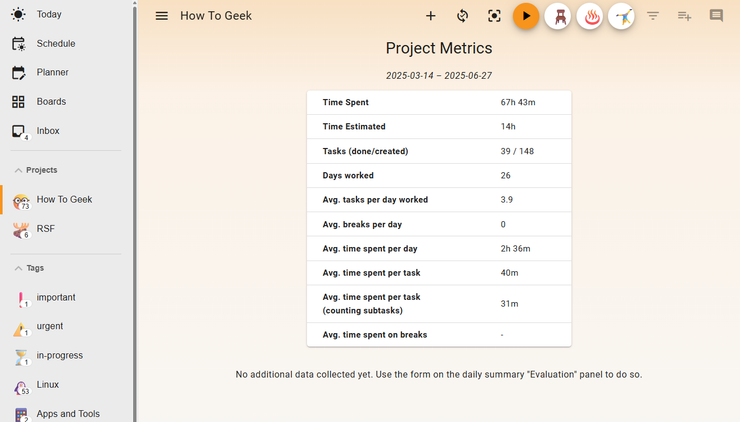Viewport: 740px width, 422px height.
Task: Open the urgent tag label
Action: point(50,326)
